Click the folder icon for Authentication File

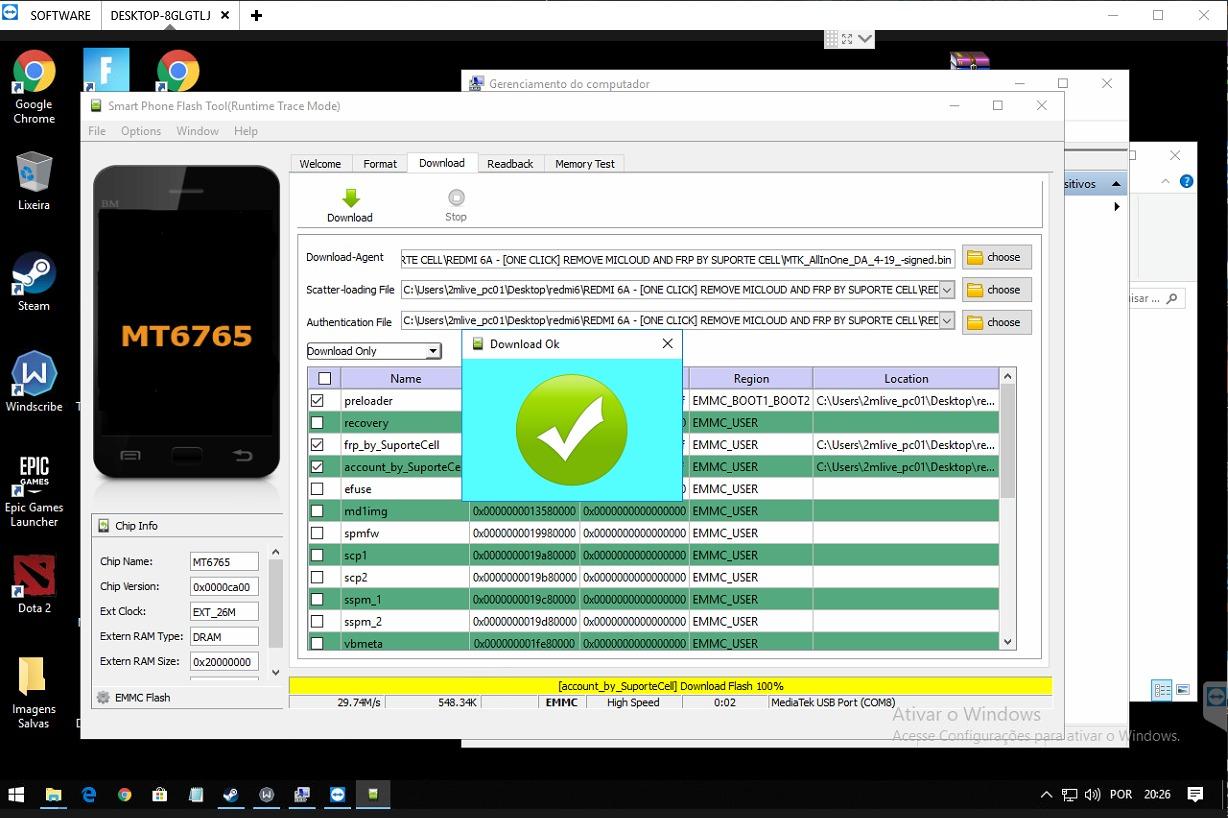[x=975, y=322]
